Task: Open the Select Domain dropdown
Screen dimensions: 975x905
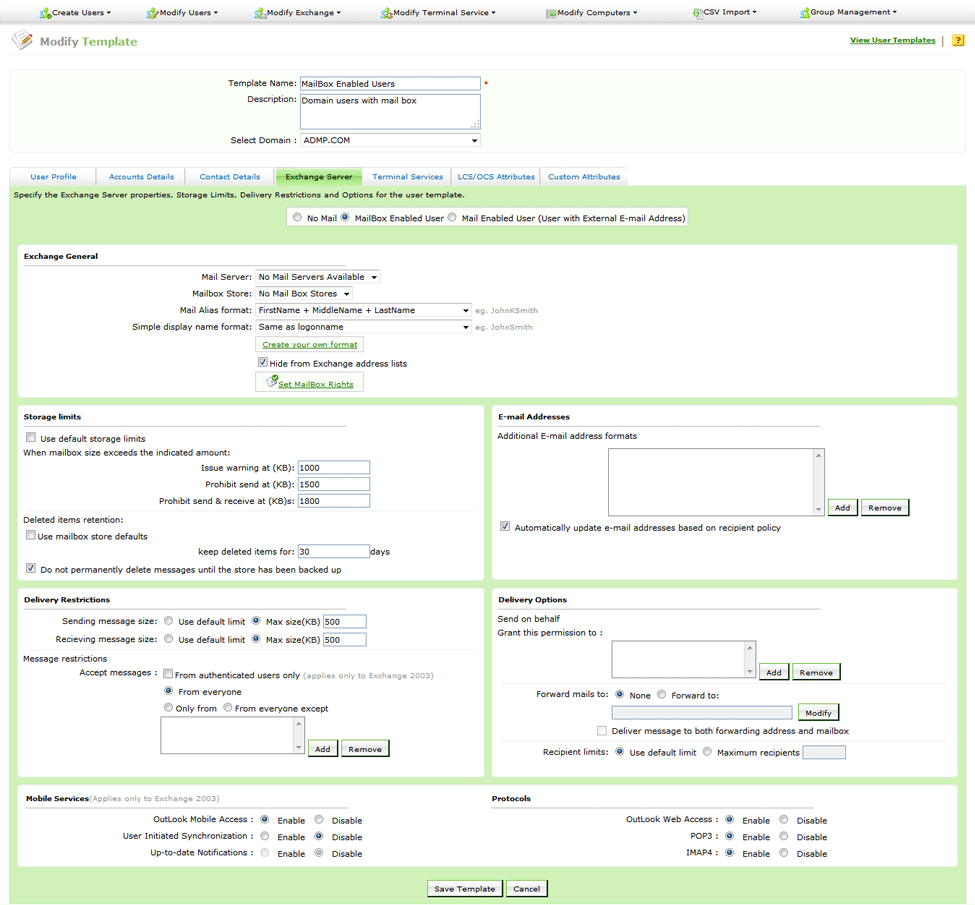Action: [x=390, y=141]
